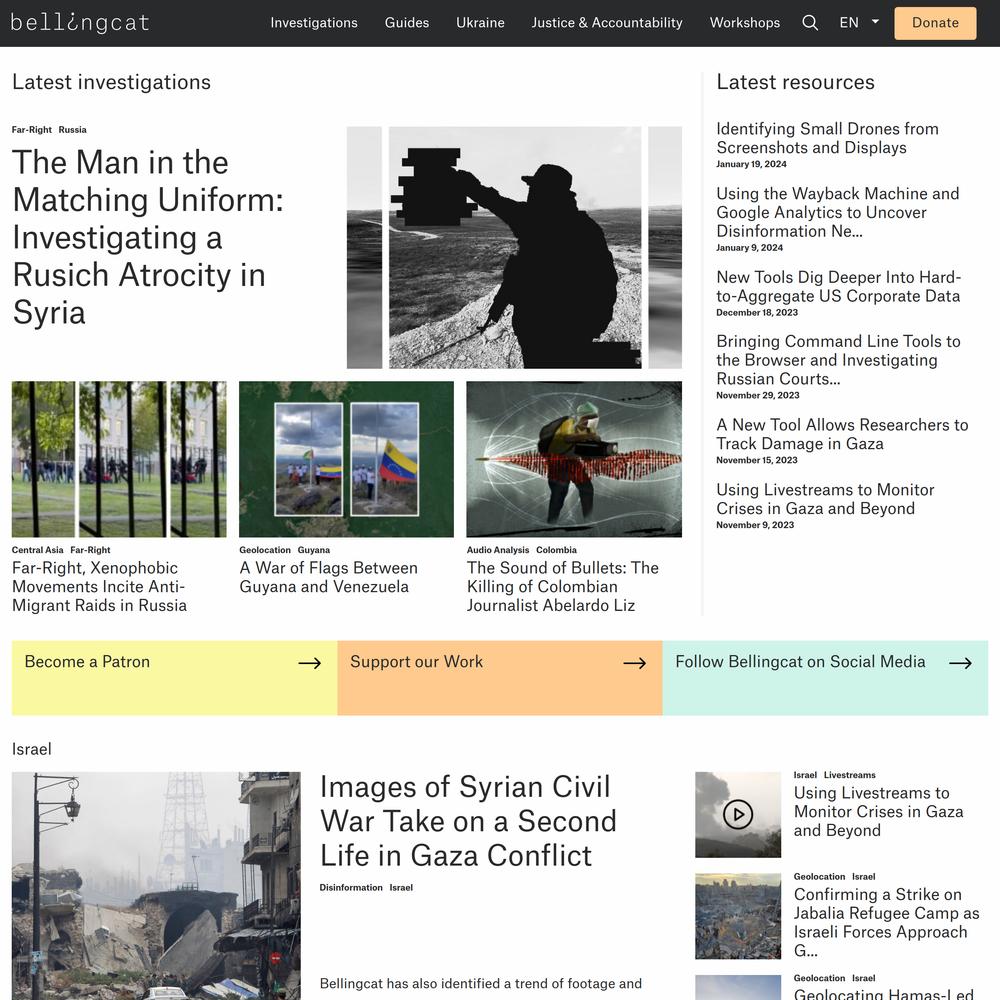Open The Sound of Bullets article
The width and height of the screenshot is (1000, 1000).
point(562,587)
